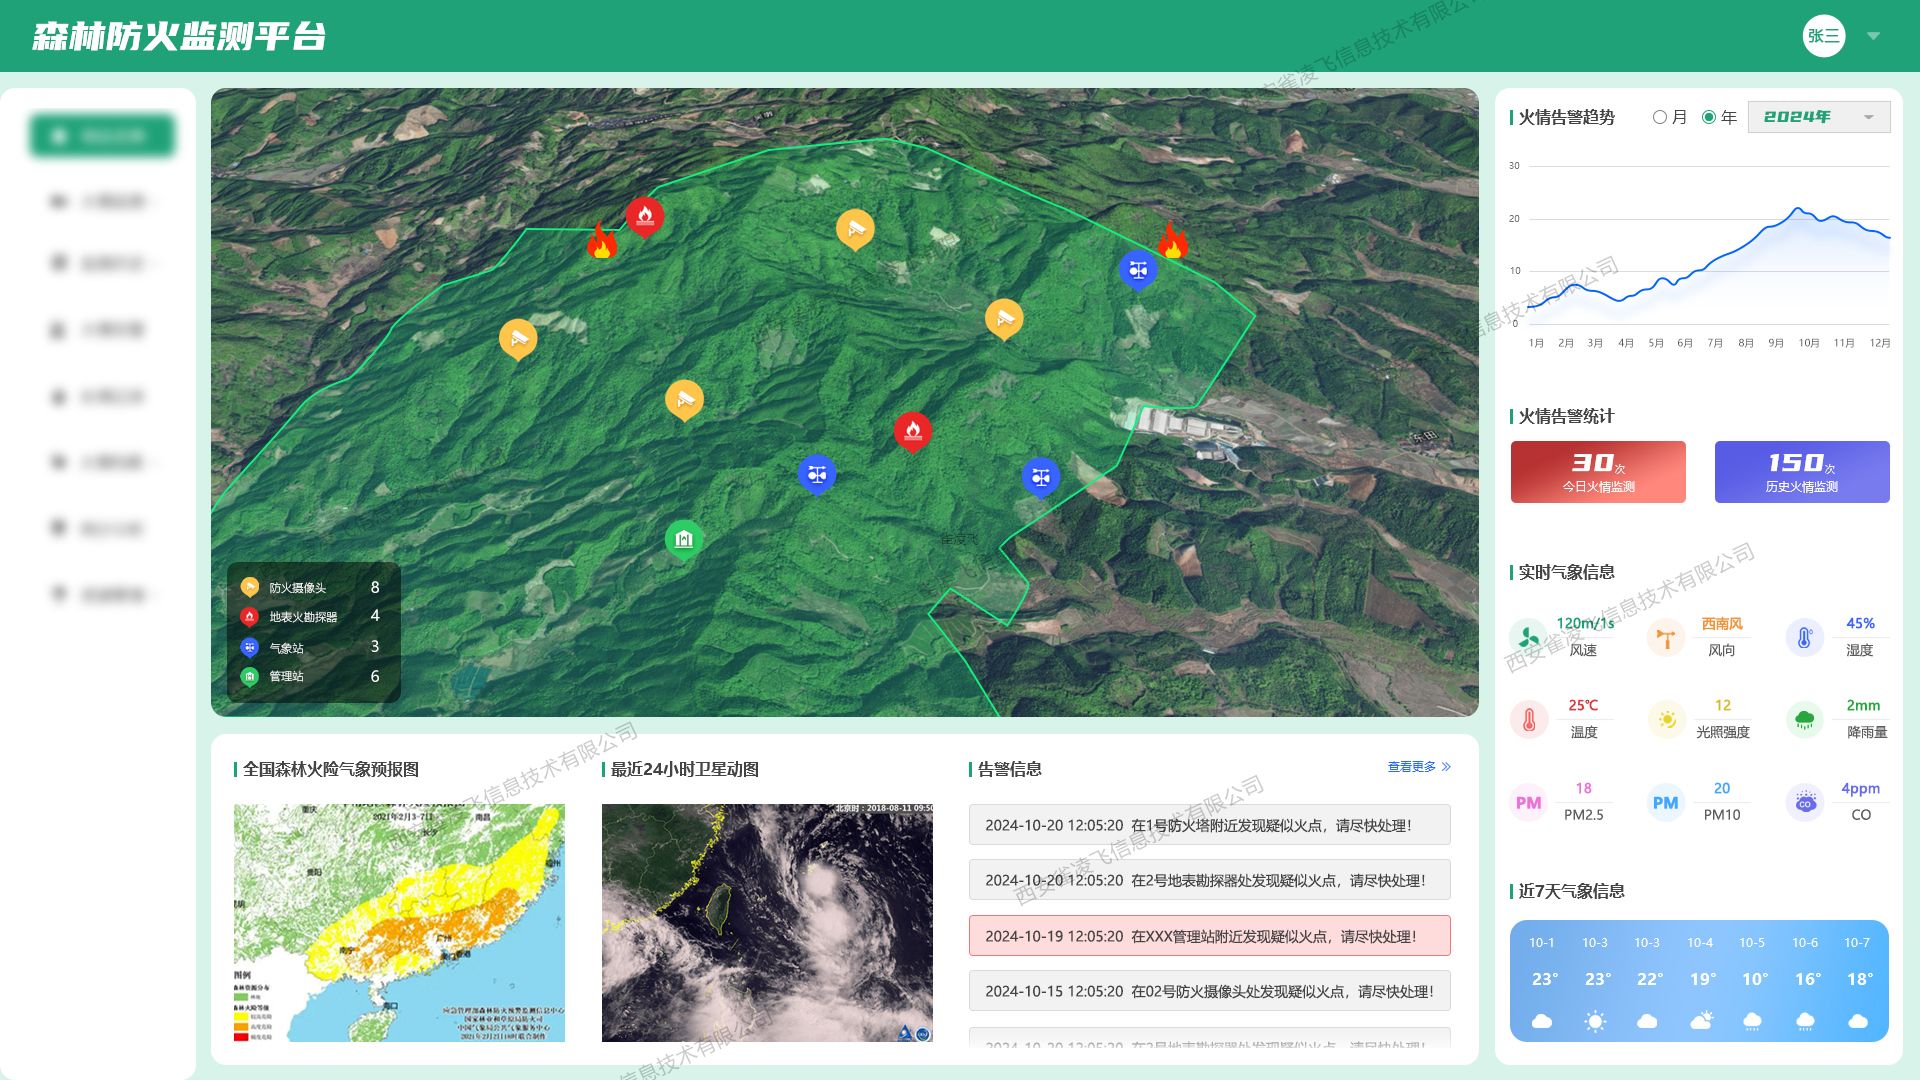Open the 最近24小时卫星动图 satellite thumbnail
Screen dimensions: 1920x1080
pyautogui.click(x=767, y=922)
